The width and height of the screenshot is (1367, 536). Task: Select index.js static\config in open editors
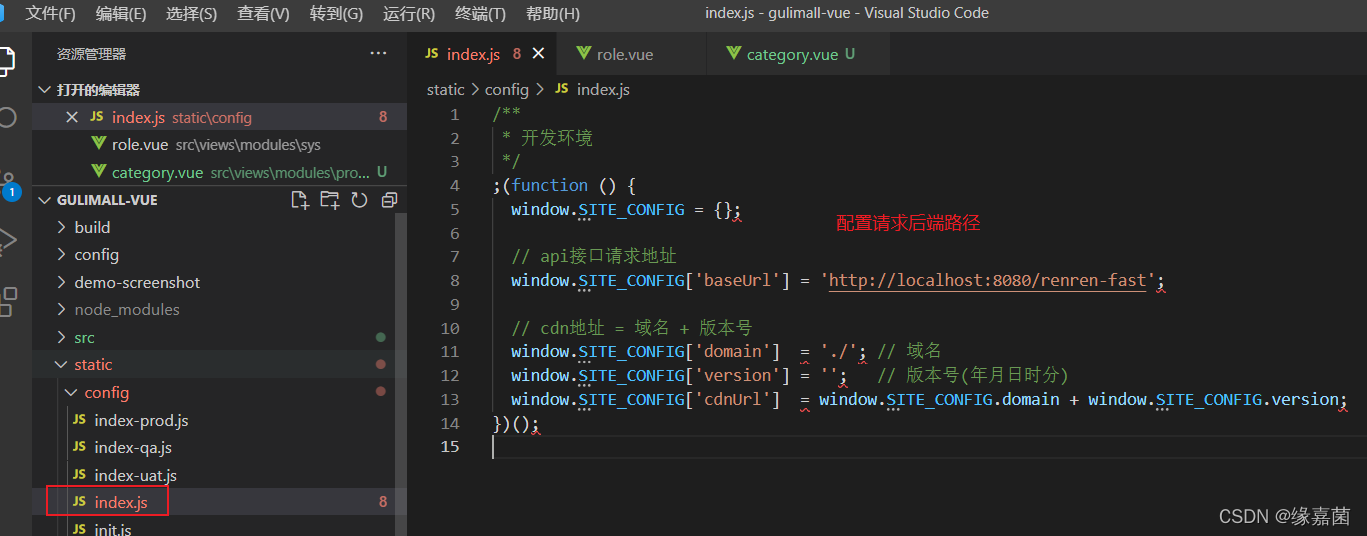[x=220, y=117]
